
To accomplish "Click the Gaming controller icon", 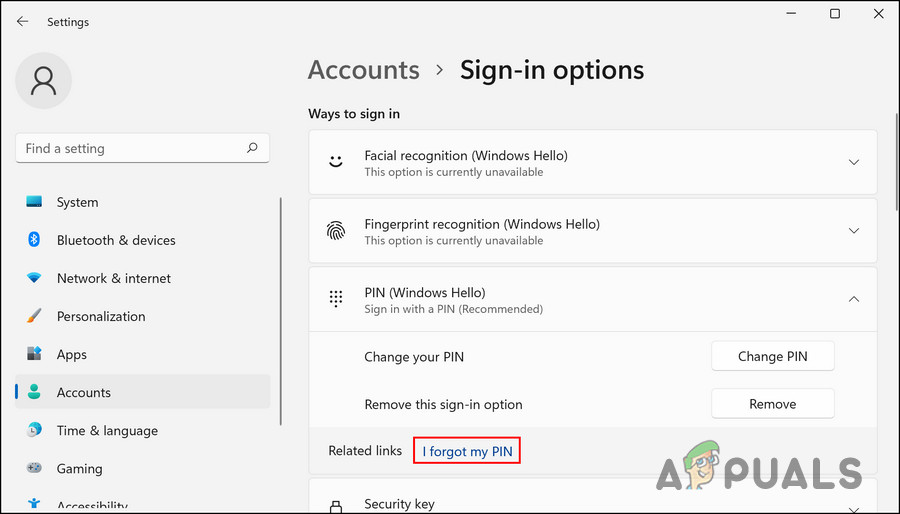I will [x=34, y=468].
